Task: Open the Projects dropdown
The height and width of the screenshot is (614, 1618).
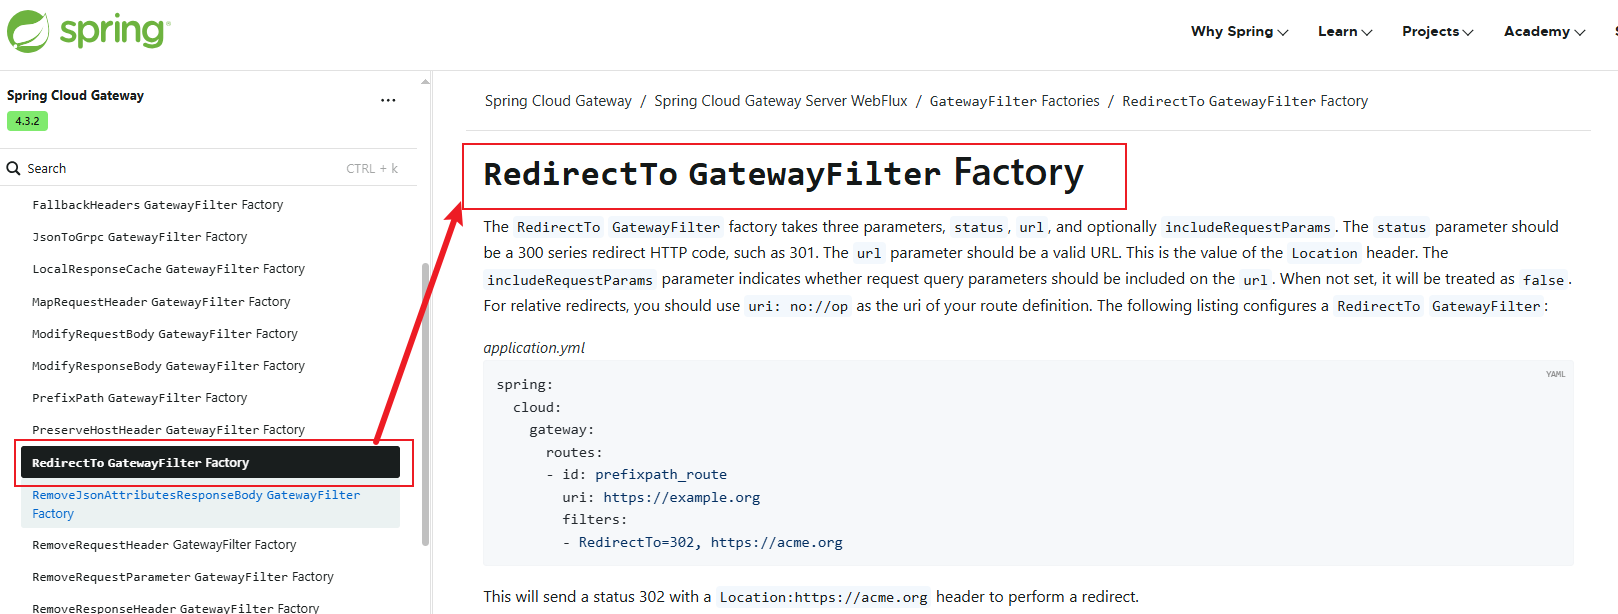Action: pos(1437,32)
